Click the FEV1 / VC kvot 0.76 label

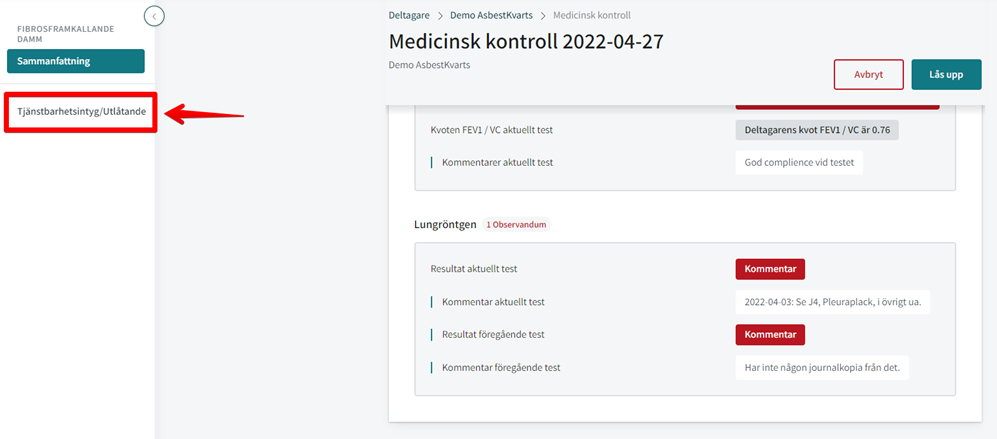(817, 129)
